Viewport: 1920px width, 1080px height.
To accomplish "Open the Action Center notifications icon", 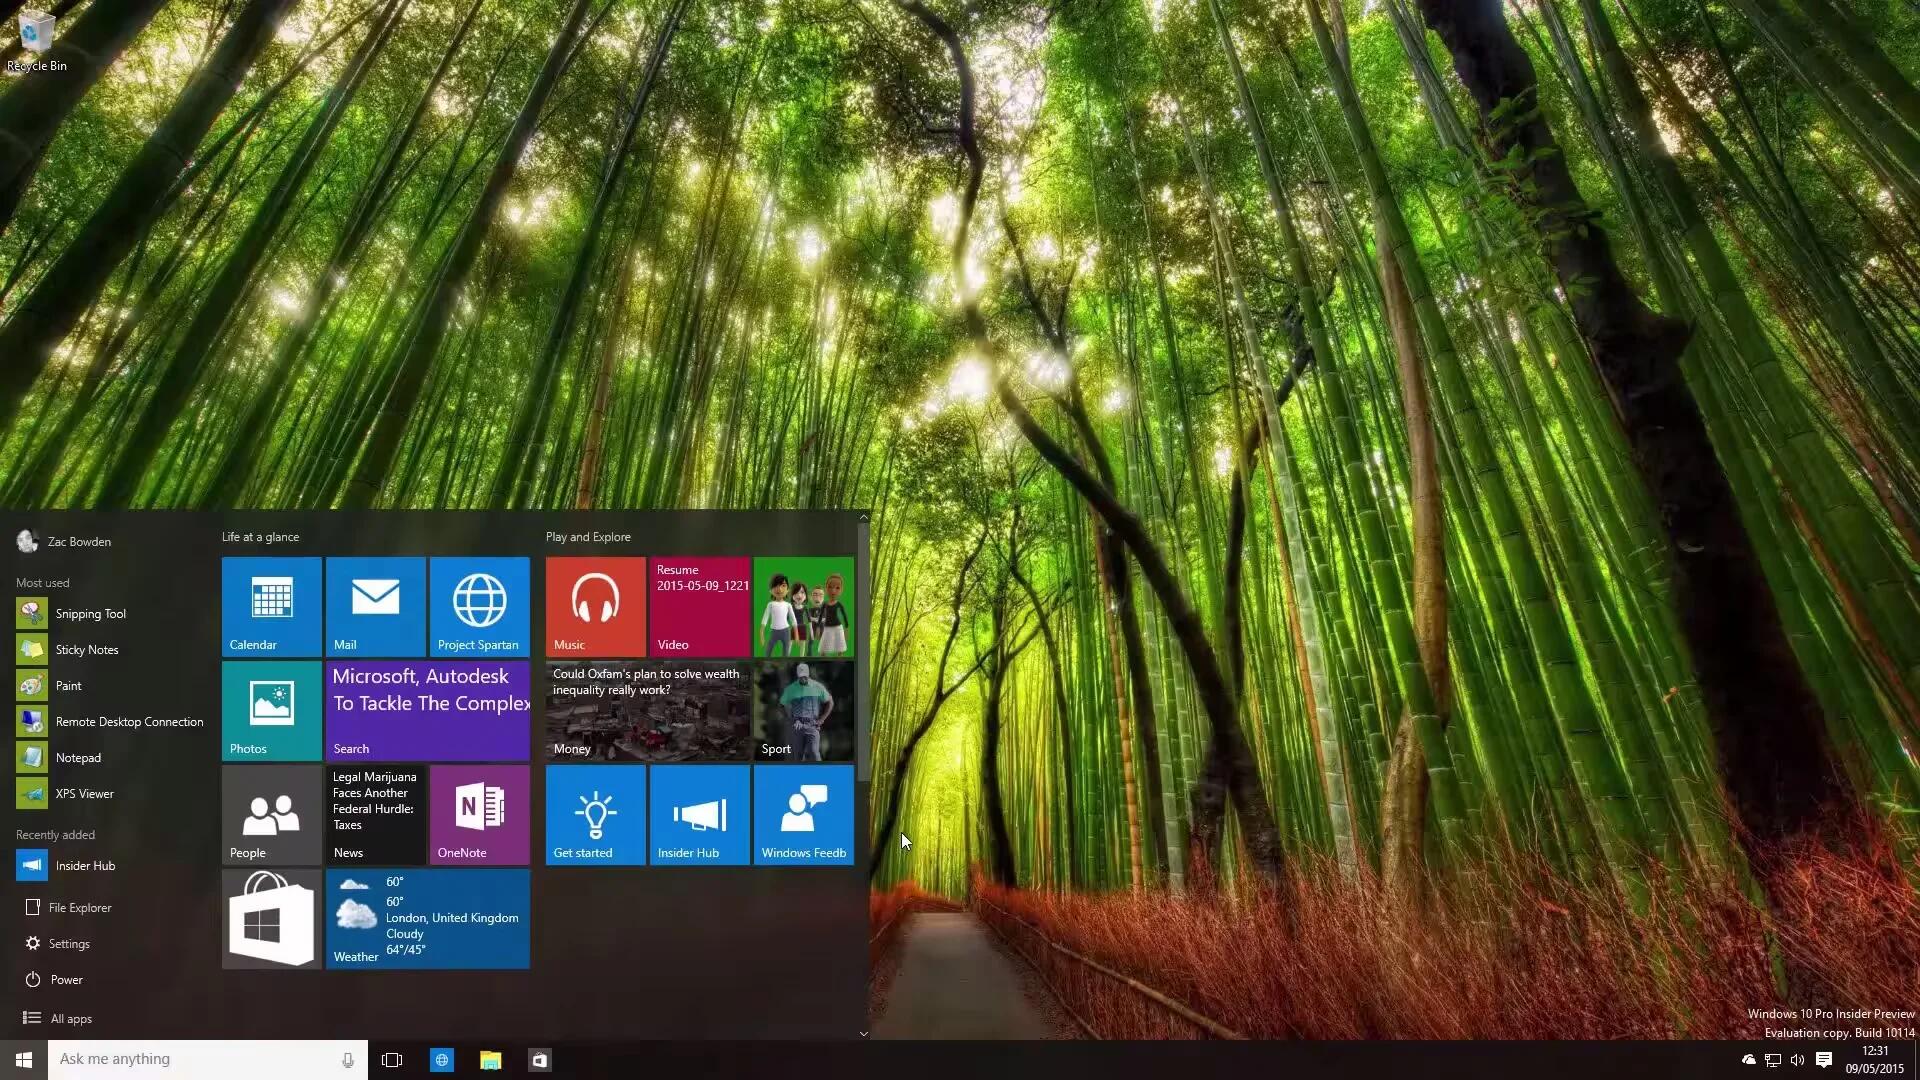I will click(x=1824, y=1060).
